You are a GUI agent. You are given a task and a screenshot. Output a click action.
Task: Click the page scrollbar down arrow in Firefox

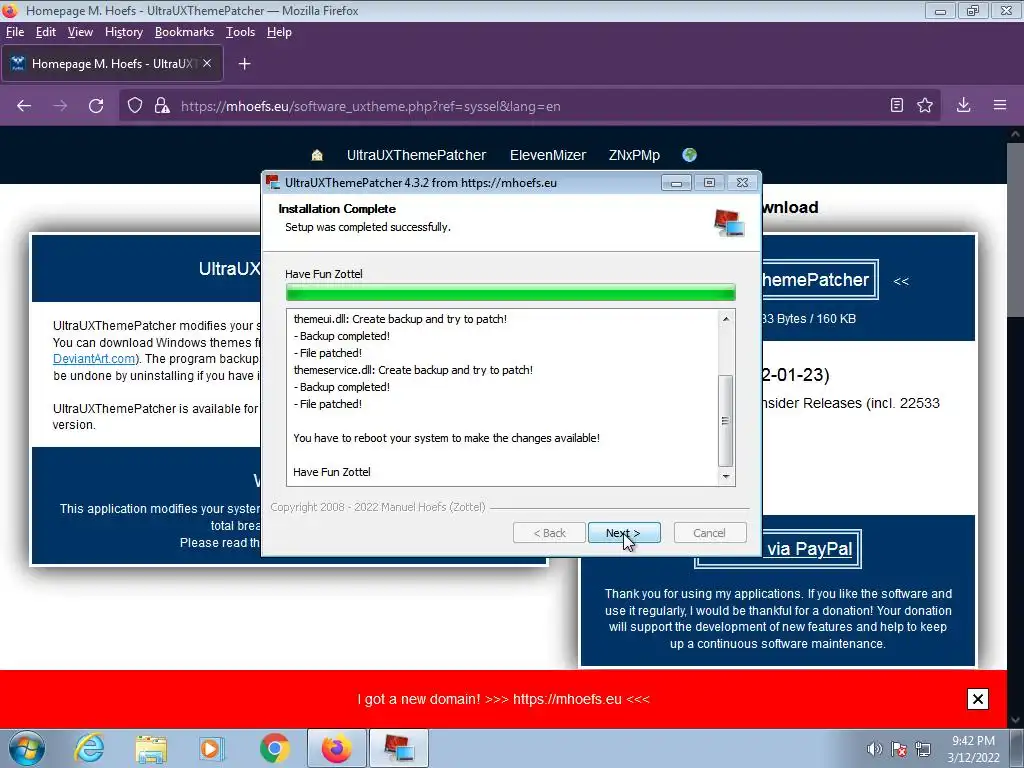point(1015,720)
